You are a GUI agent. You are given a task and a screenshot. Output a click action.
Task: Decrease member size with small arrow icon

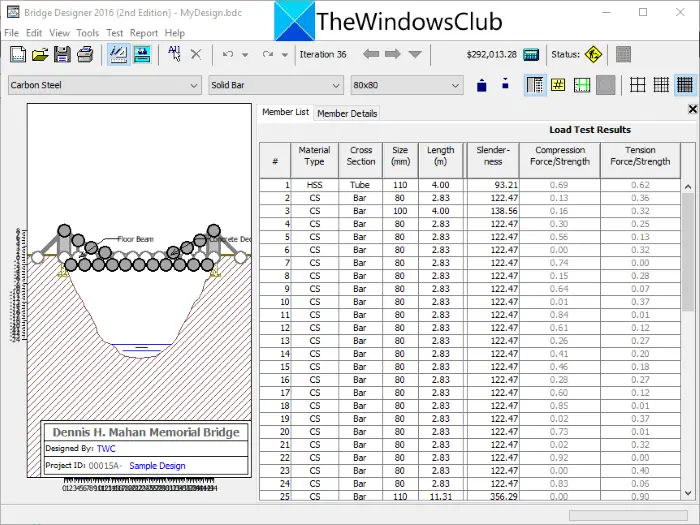pos(505,83)
